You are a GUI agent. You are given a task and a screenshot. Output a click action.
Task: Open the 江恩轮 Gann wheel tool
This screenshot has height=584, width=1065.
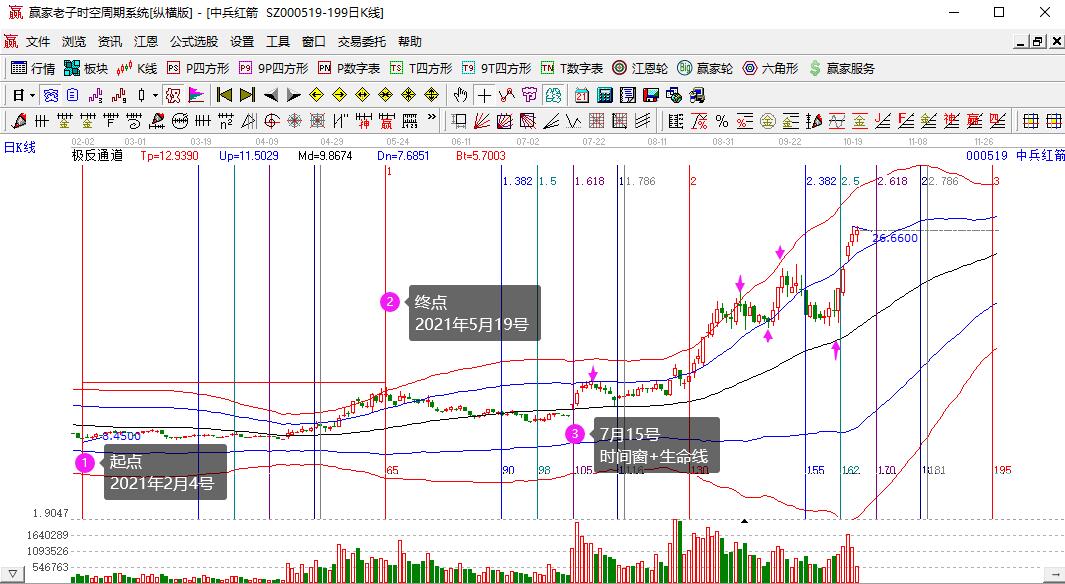click(x=640, y=68)
